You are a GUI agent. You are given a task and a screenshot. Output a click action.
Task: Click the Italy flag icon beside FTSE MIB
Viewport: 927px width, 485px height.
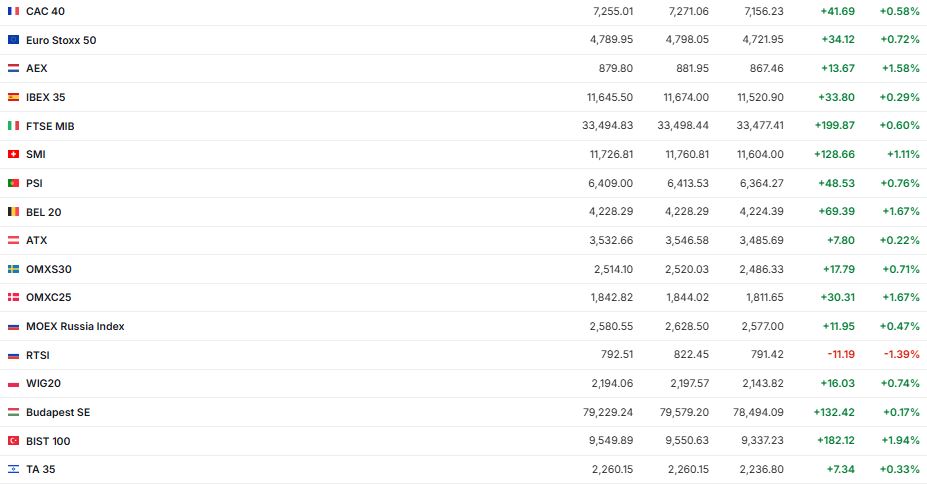pyautogui.click(x=13, y=126)
